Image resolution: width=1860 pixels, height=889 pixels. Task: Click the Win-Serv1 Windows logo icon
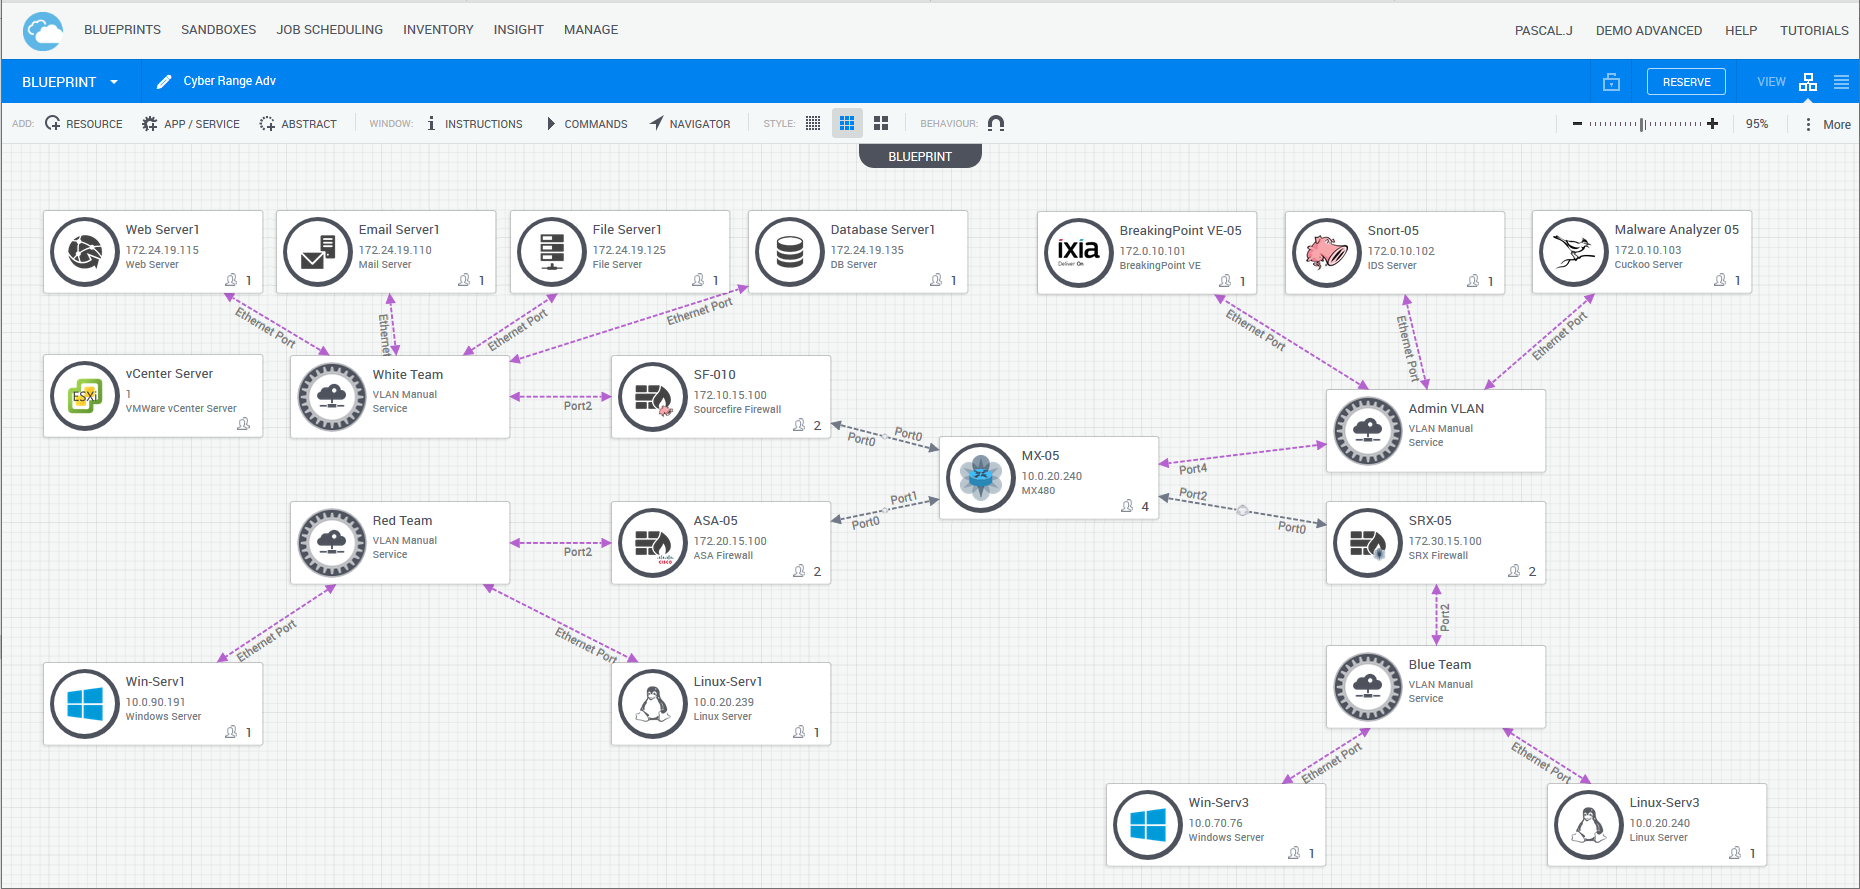[85, 704]
